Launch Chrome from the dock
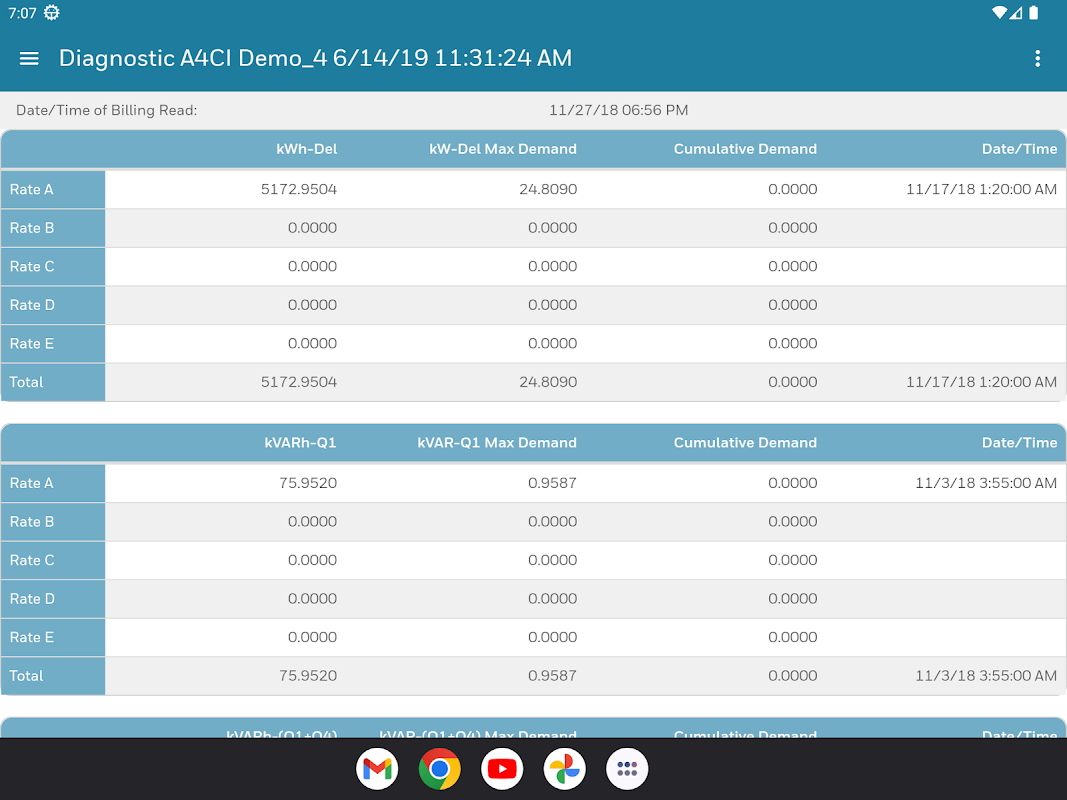This screenshot has width=1067, height=800. point(440,769)
